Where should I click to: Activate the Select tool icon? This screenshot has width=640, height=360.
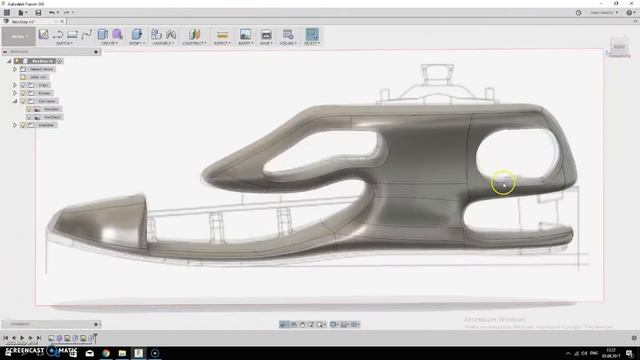312,34
